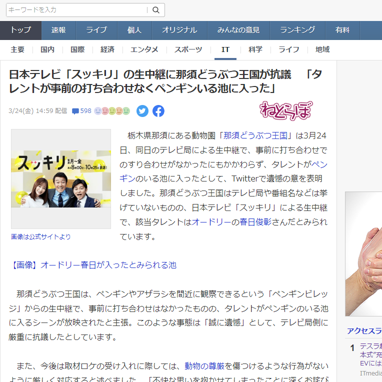Image resolution: width=382 pixels, height=382 pixels.
Task: Open 【画像】オードリー春日が入ったとみられる池 link
Action: click(93, 265)
